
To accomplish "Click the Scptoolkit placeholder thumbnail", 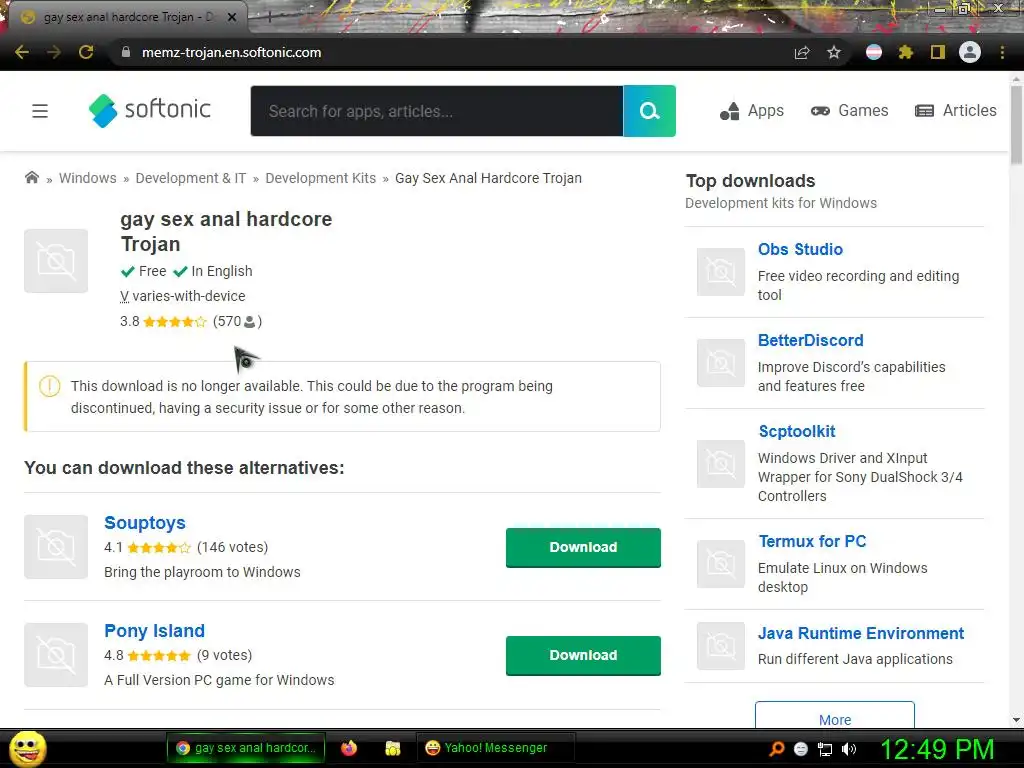I will click(x=721, y=464).
